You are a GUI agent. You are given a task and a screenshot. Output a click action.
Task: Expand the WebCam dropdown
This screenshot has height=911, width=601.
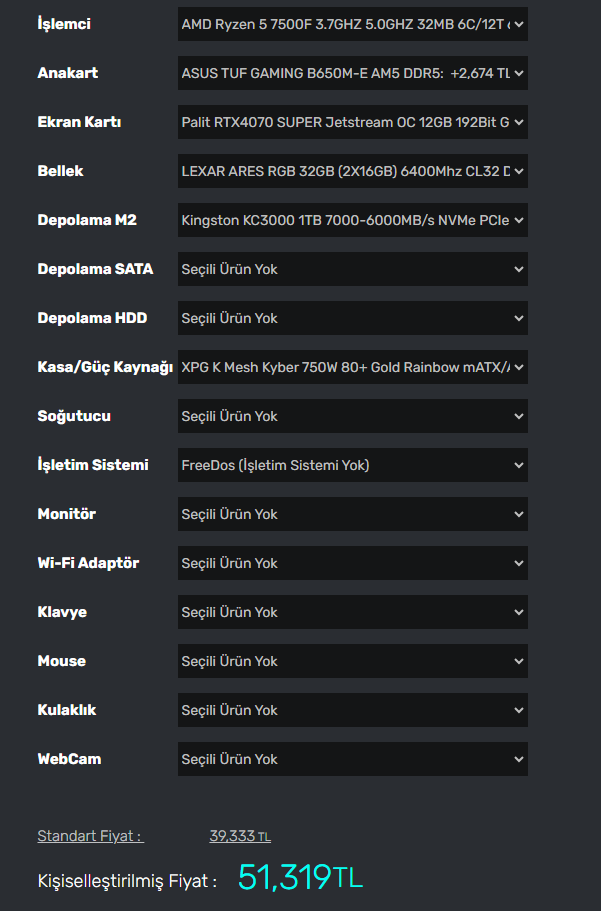(x=352, y=759)
